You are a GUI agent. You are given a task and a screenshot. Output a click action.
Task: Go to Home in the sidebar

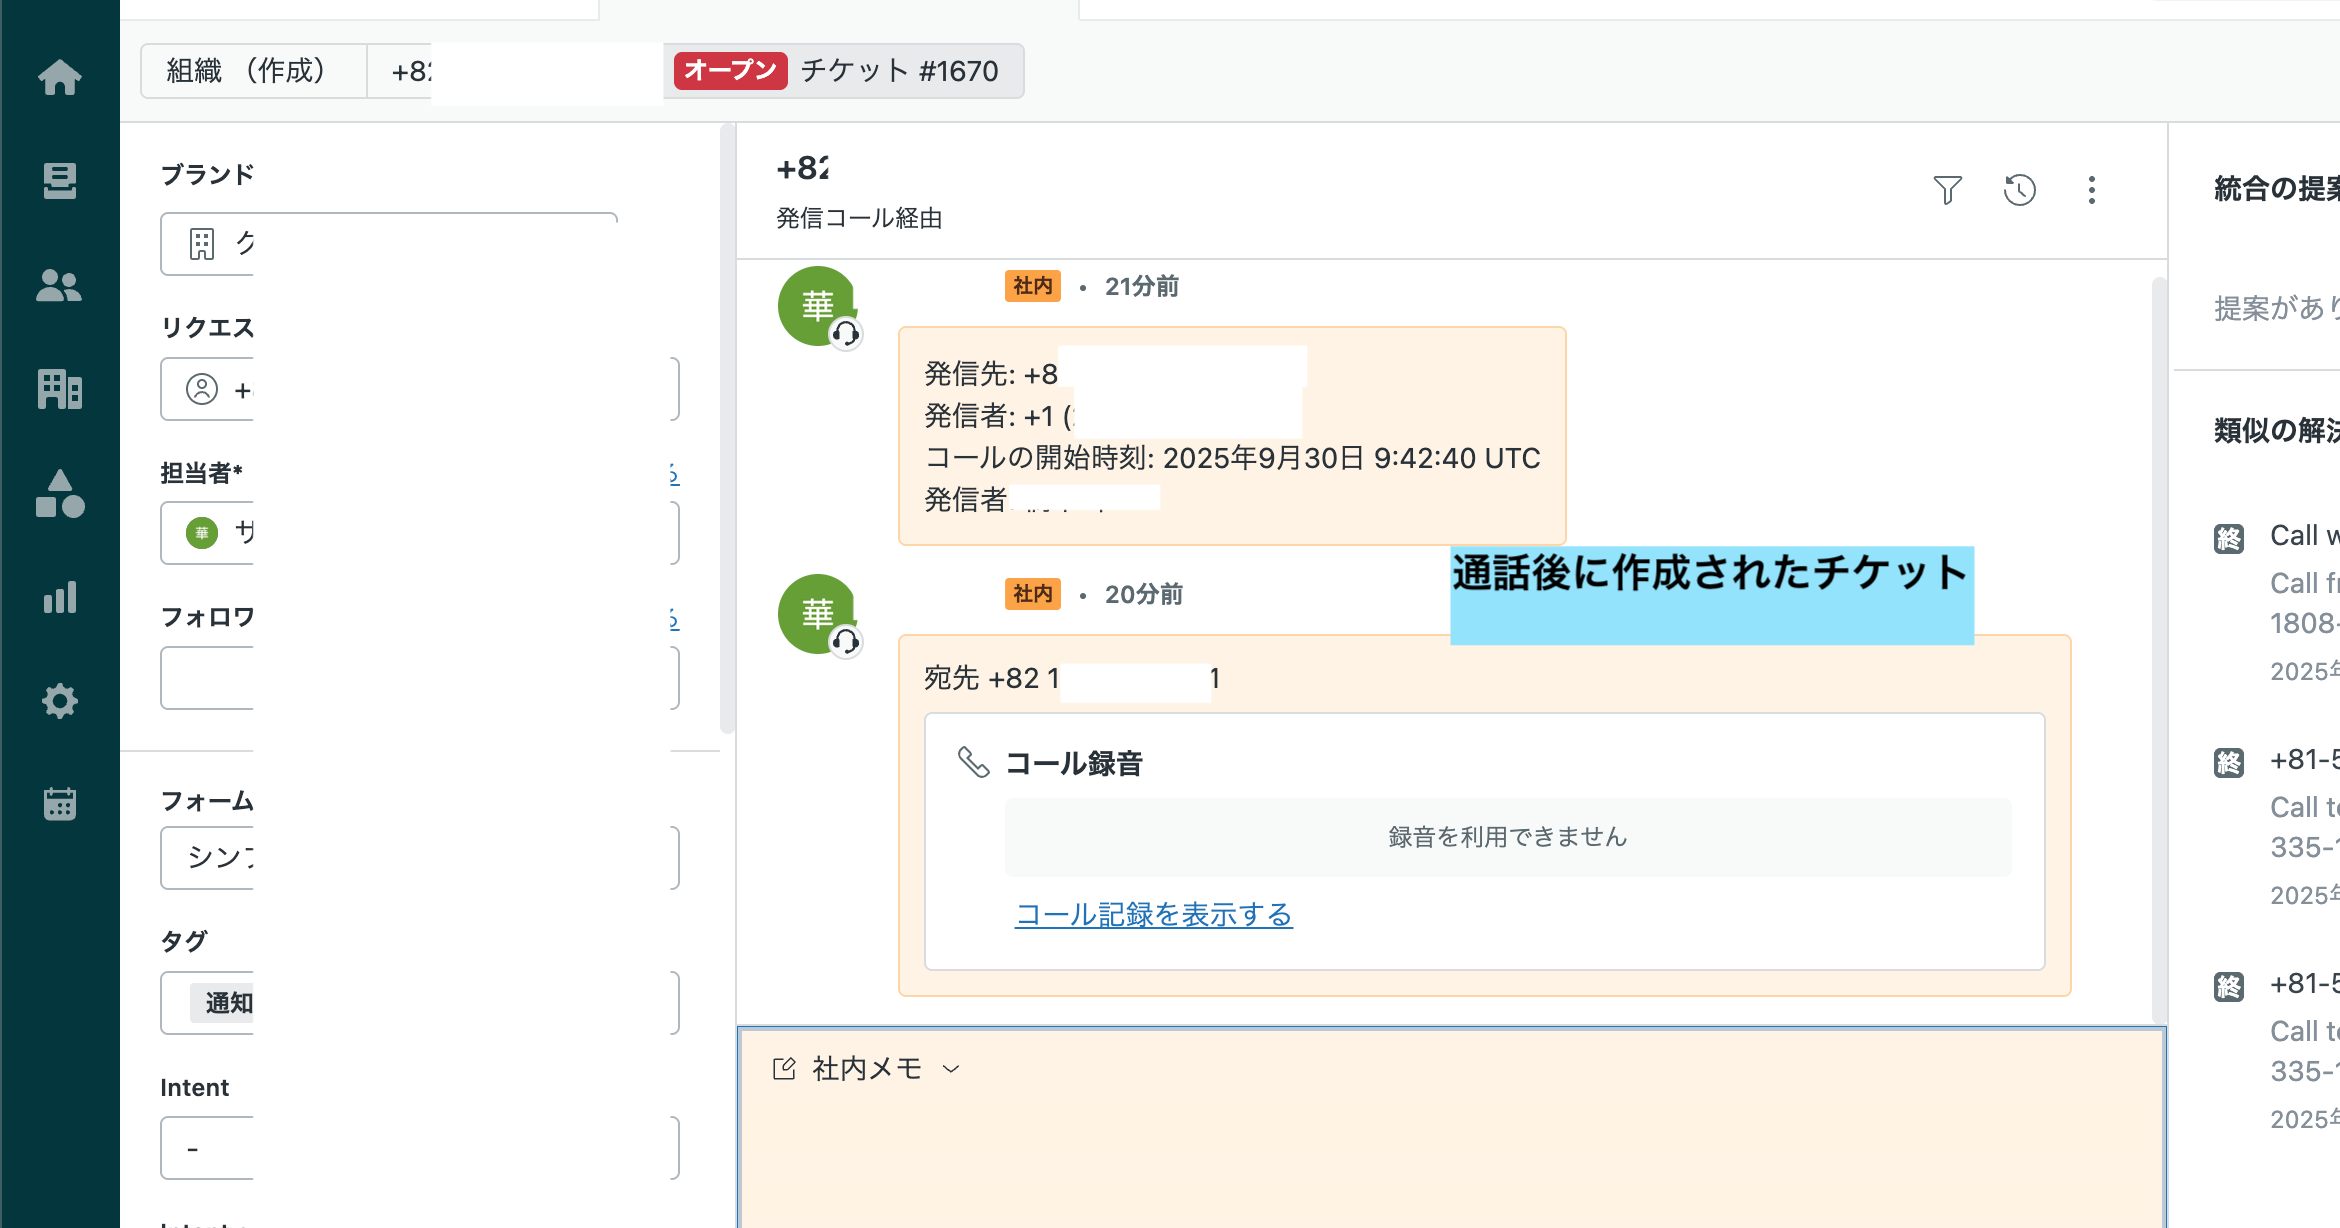click(59, 77)
